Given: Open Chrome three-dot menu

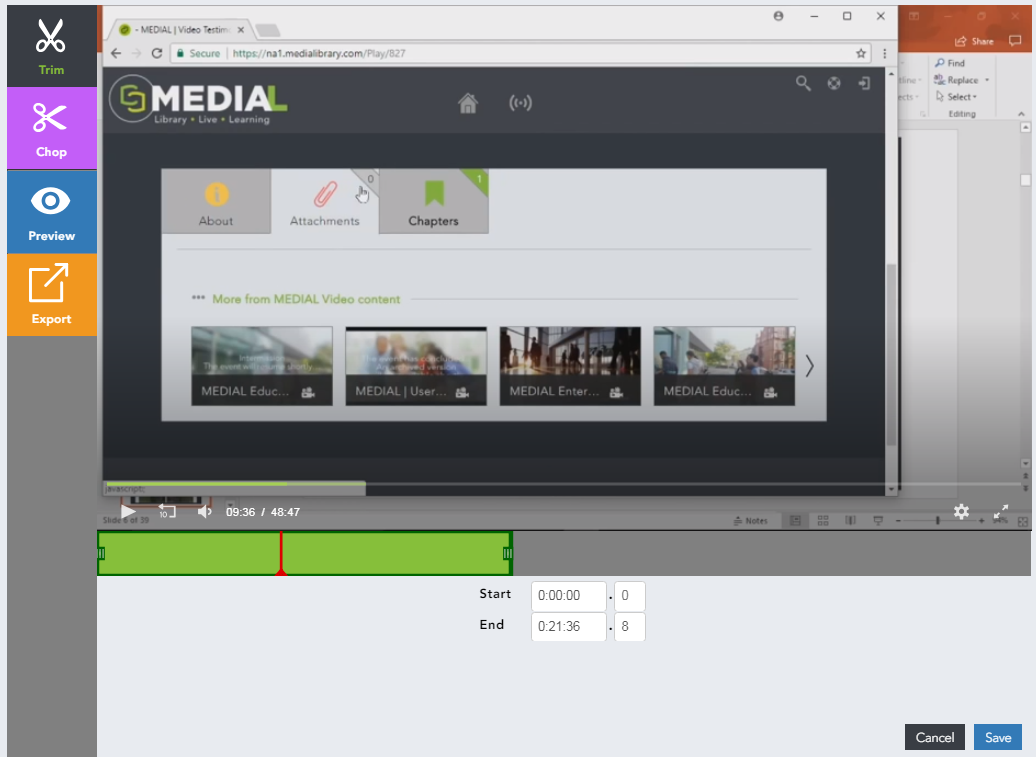Looking at the screenshot, I should (x=884, y=54).
